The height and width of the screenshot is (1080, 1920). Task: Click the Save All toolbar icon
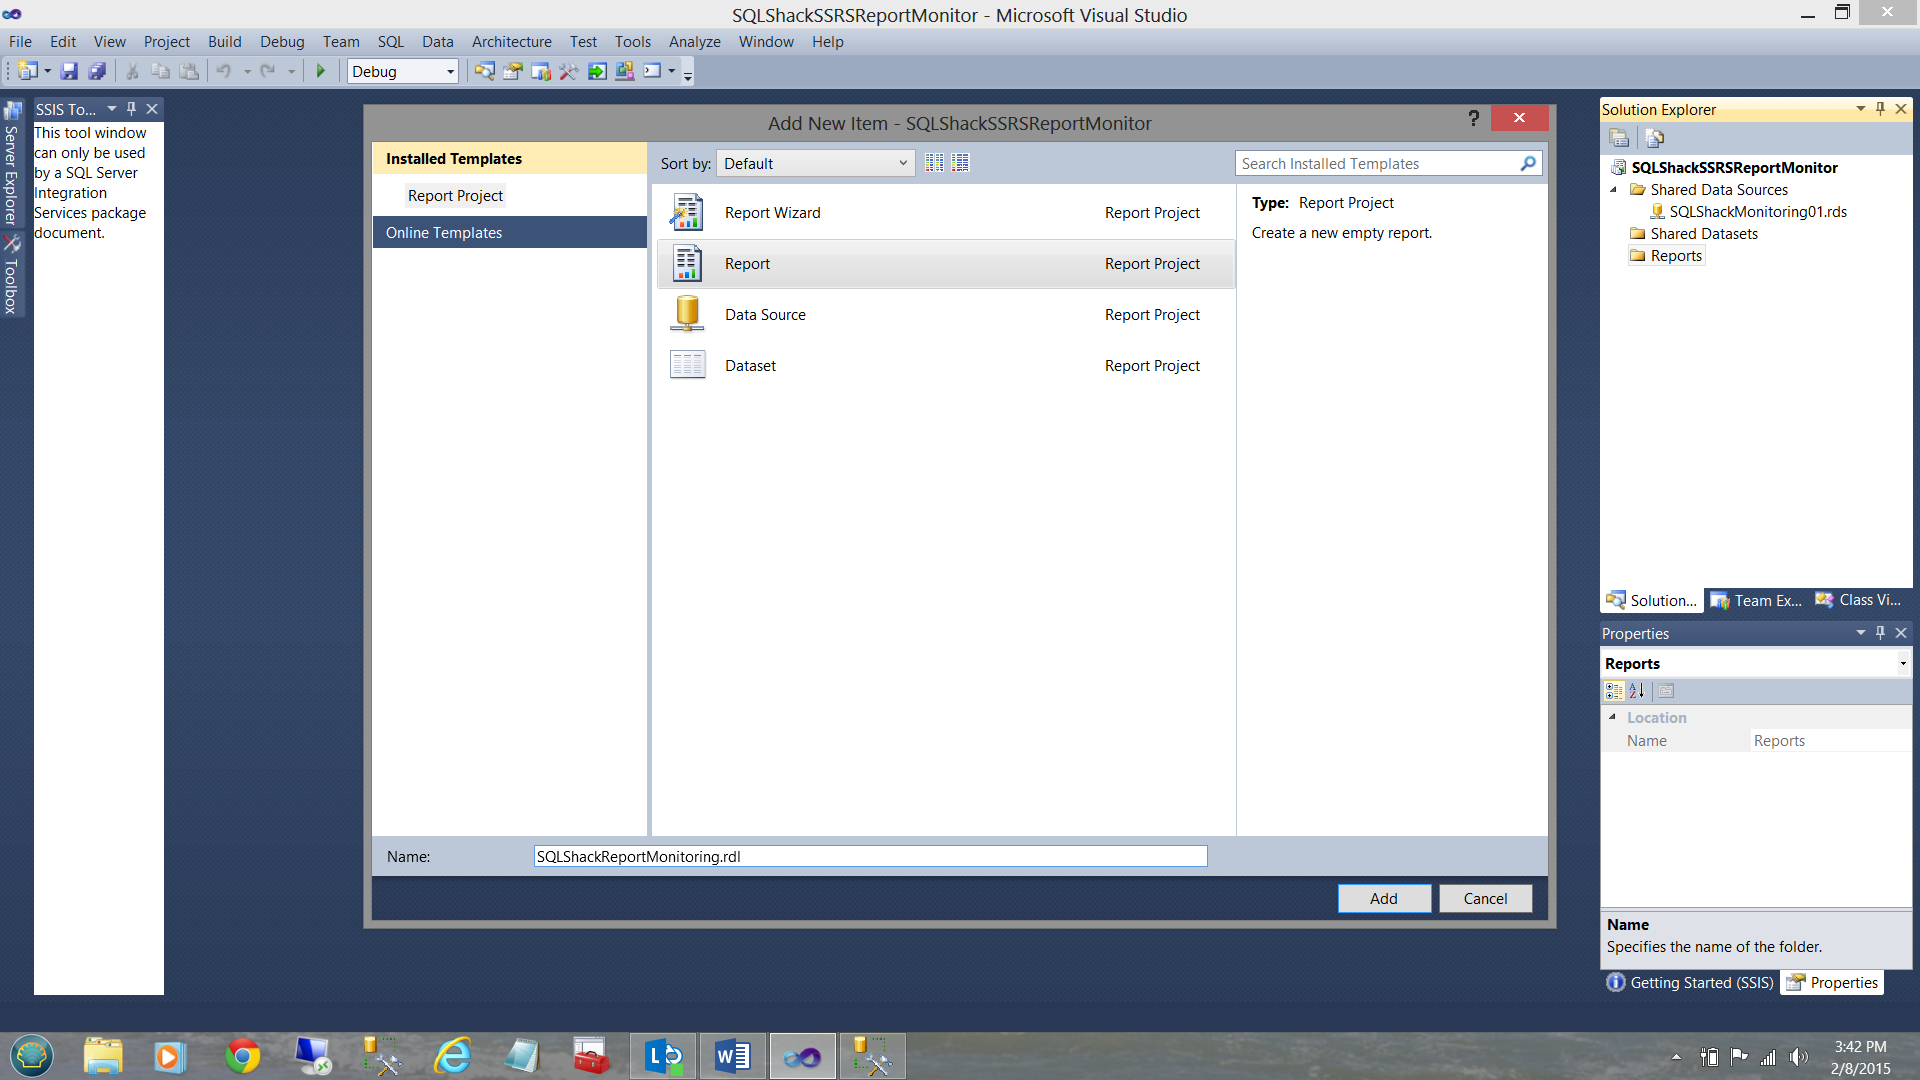[97, 71]
